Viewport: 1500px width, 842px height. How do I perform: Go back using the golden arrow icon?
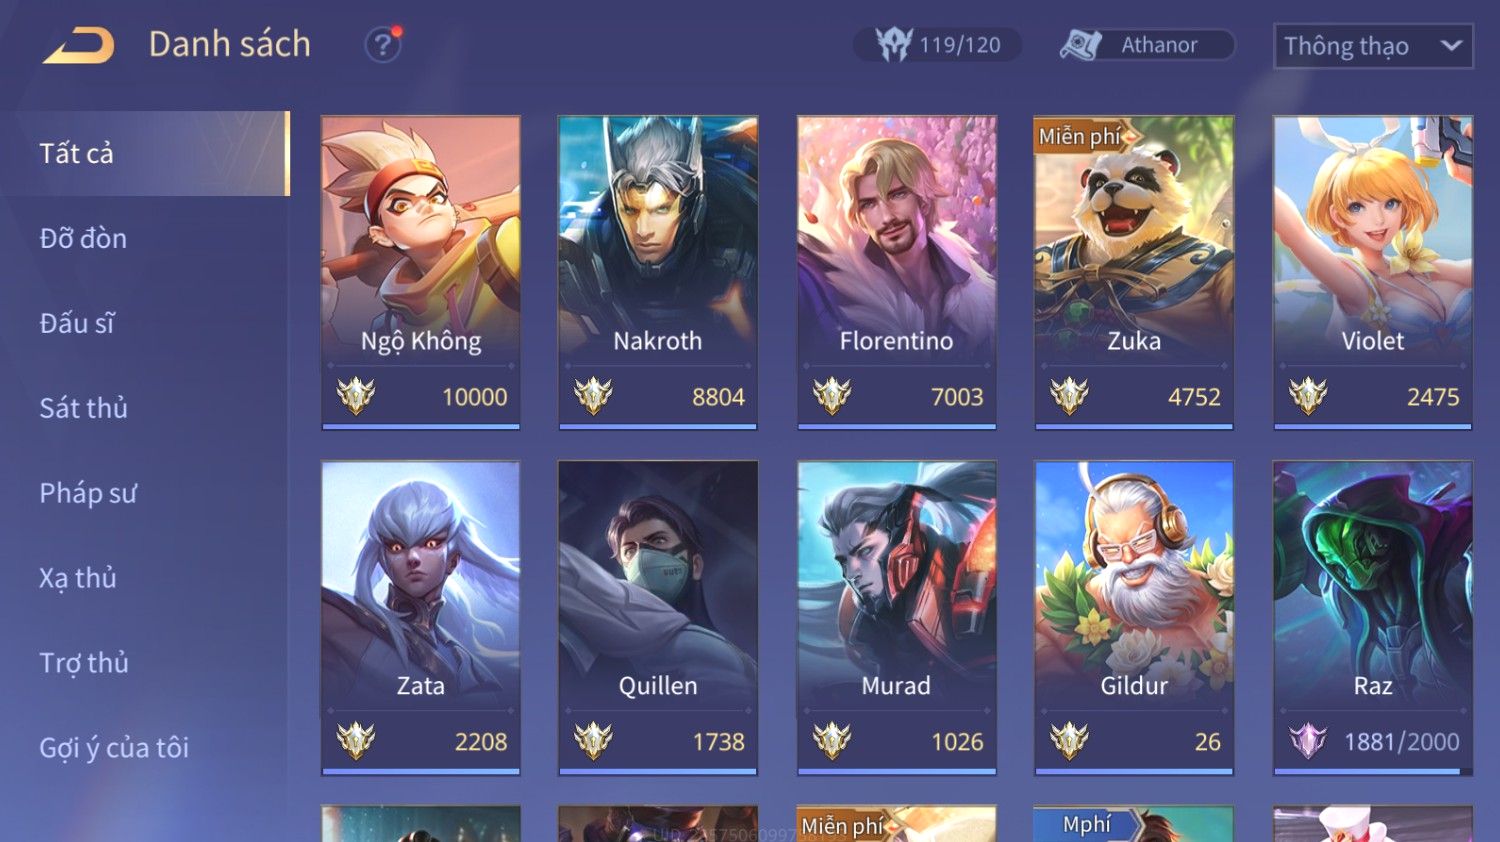coord(79,45)
